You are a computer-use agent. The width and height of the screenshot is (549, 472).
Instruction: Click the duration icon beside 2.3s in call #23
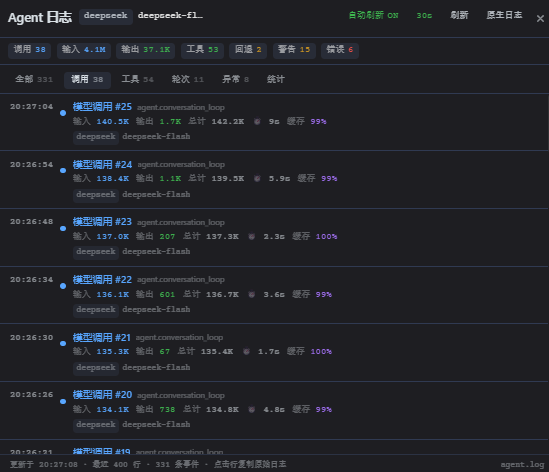point(252,237)
